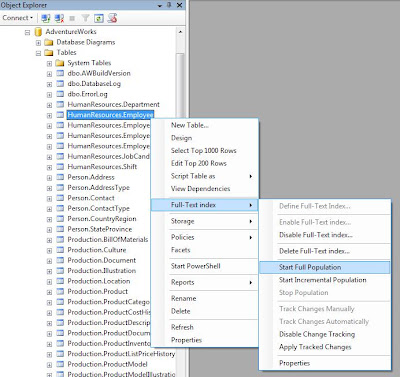Open the Storage submenu
This screenshot has width=400, height=377.
(x=204, y=221)
